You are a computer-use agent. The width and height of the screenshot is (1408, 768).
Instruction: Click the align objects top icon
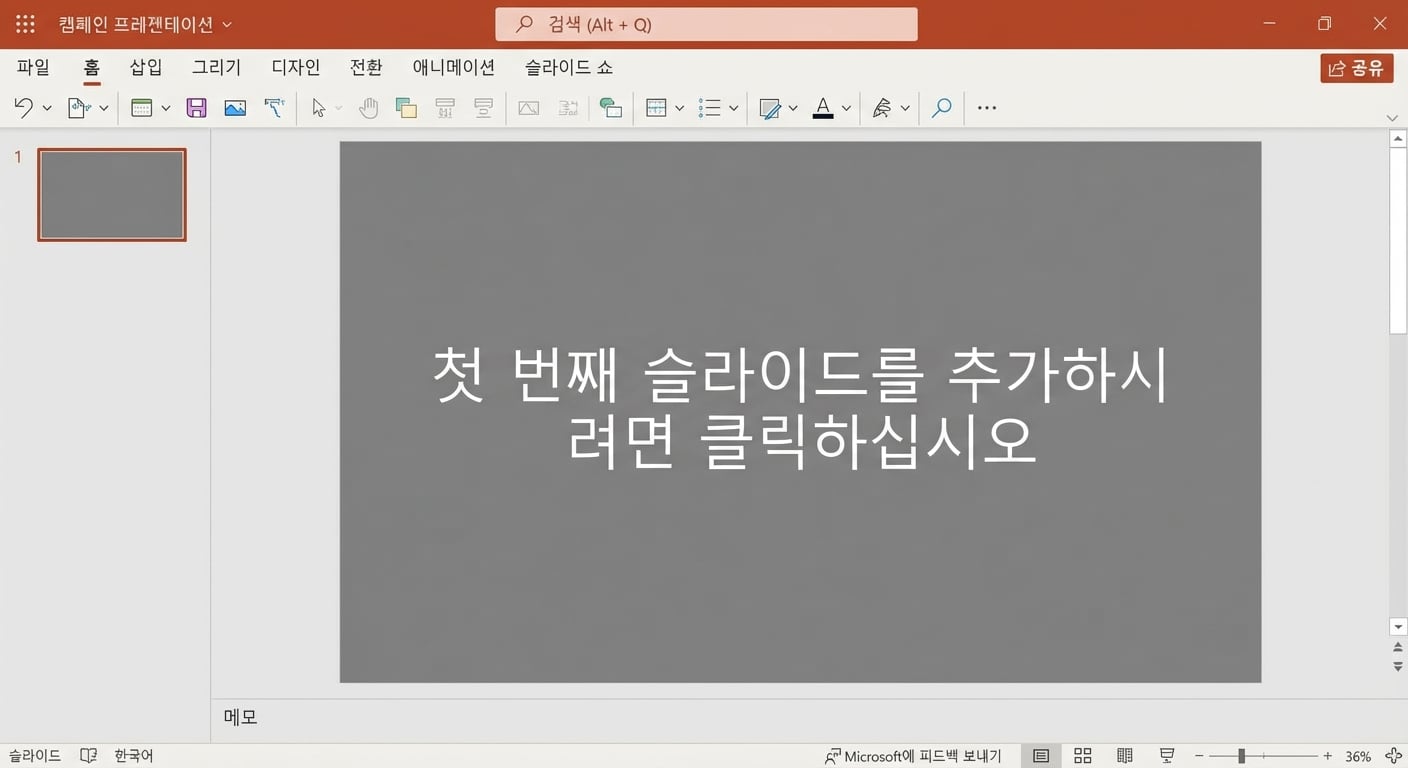point(445,108)
